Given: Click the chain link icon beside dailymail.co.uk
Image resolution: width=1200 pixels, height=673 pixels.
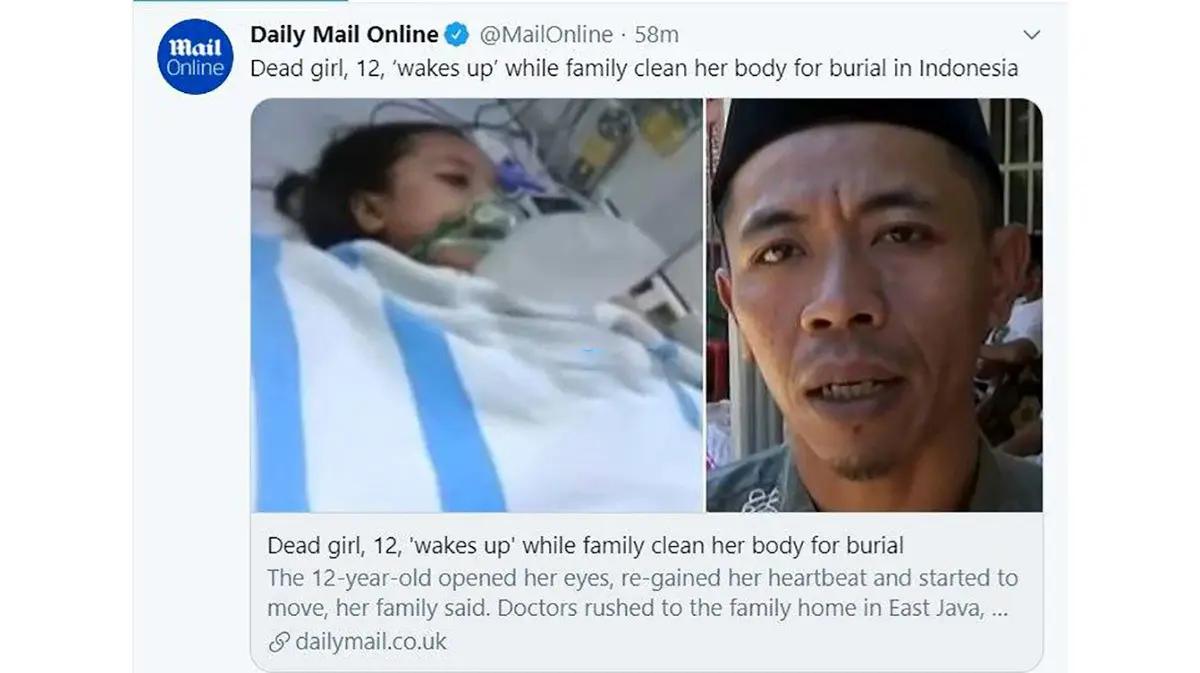Looking at the screenshot, I should coord(278,642).
